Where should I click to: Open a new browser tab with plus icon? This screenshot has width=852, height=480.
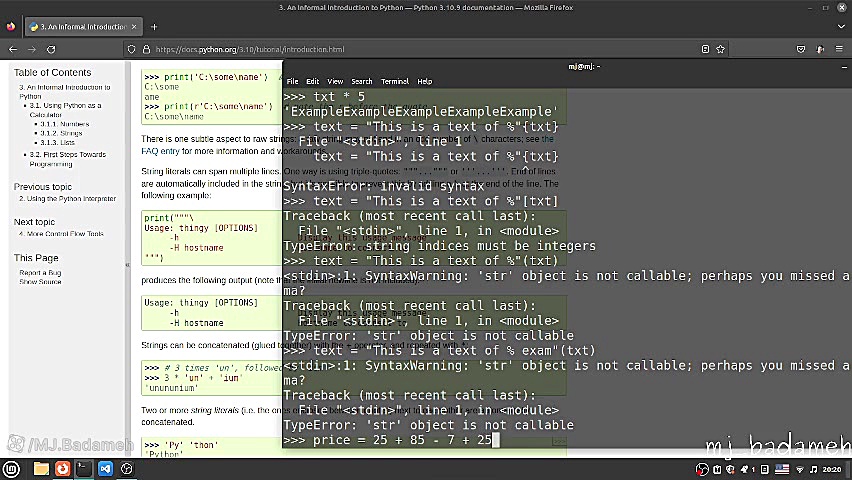[x=153, y=27]
